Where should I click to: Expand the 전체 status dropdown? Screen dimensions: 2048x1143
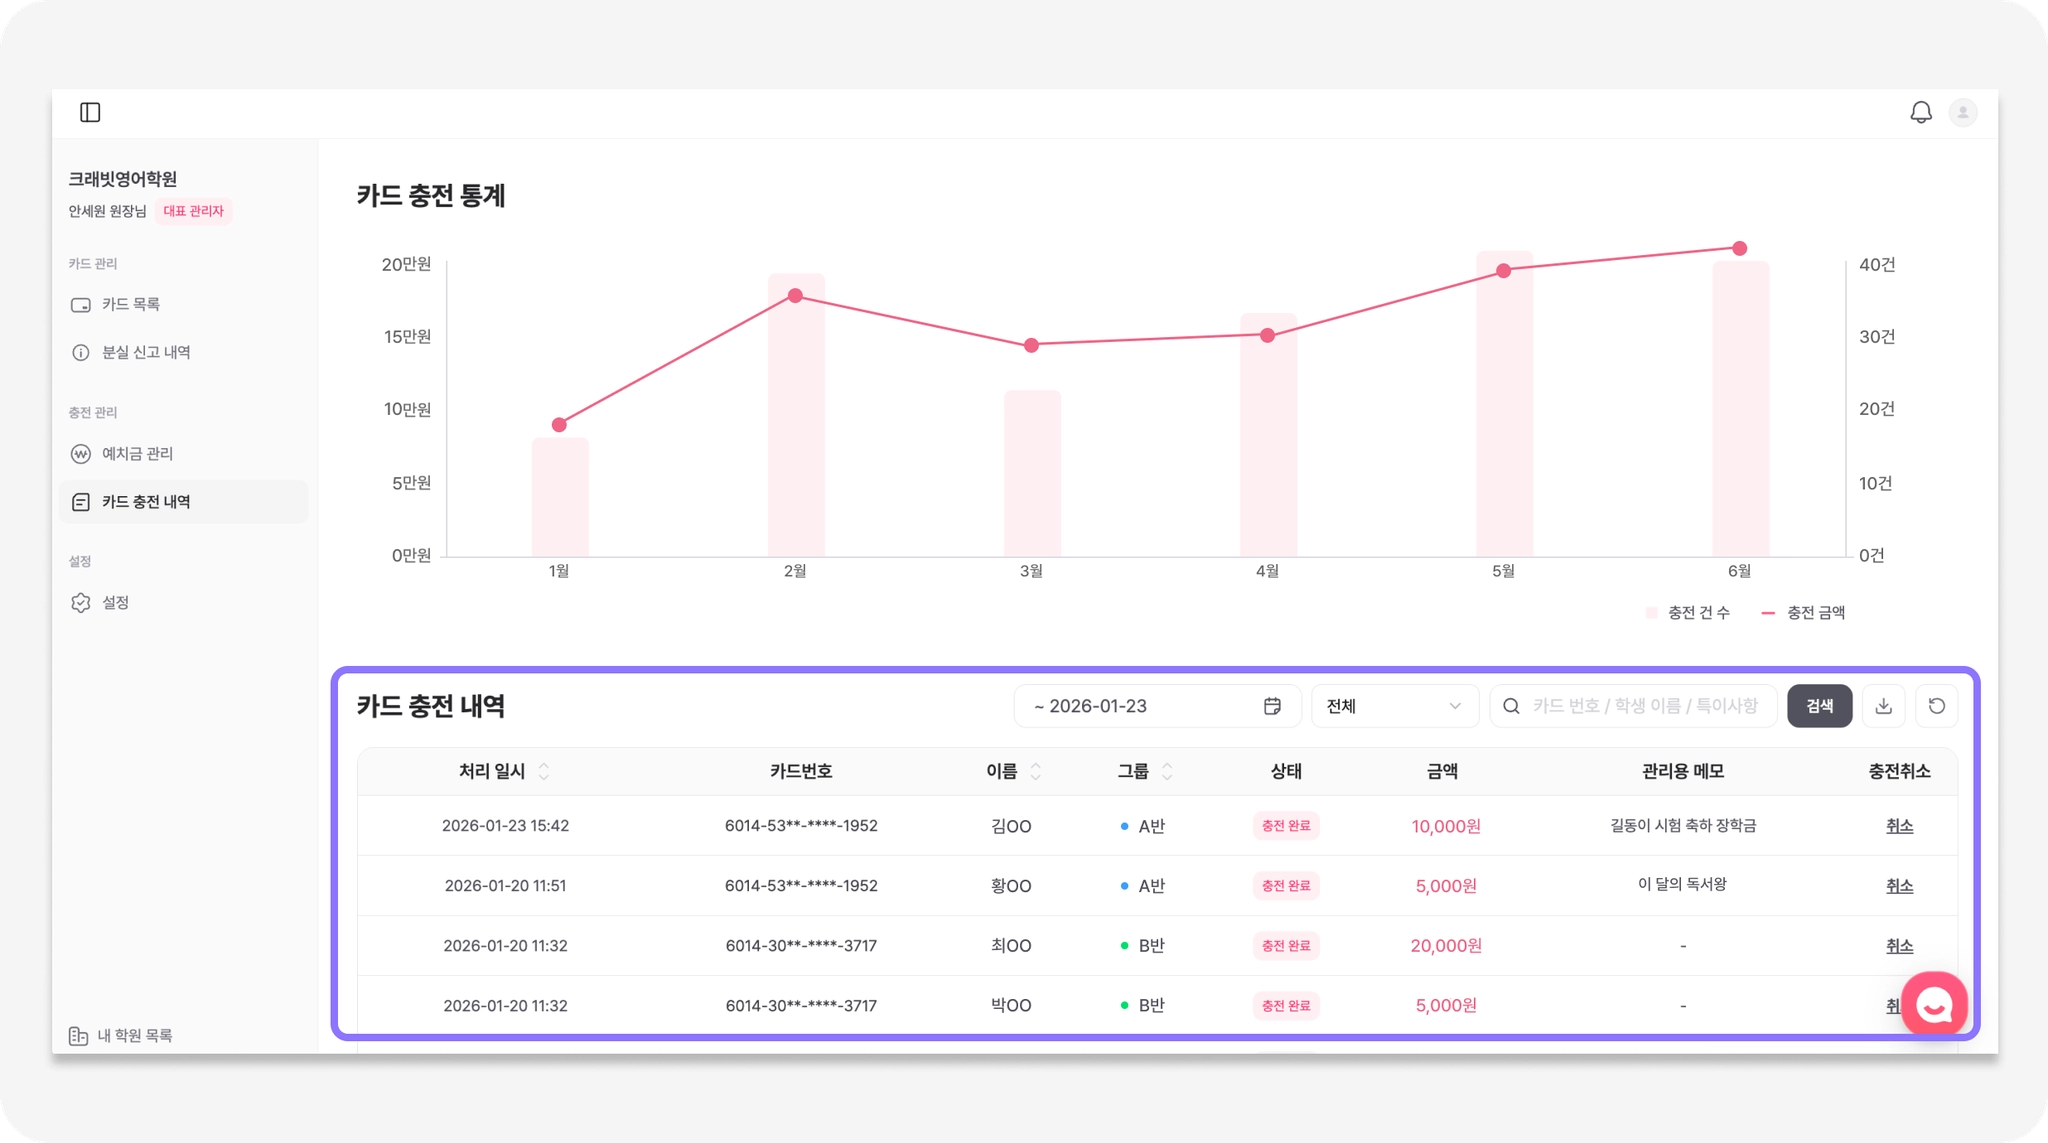pyautogui.click(x=1393, y=706)
